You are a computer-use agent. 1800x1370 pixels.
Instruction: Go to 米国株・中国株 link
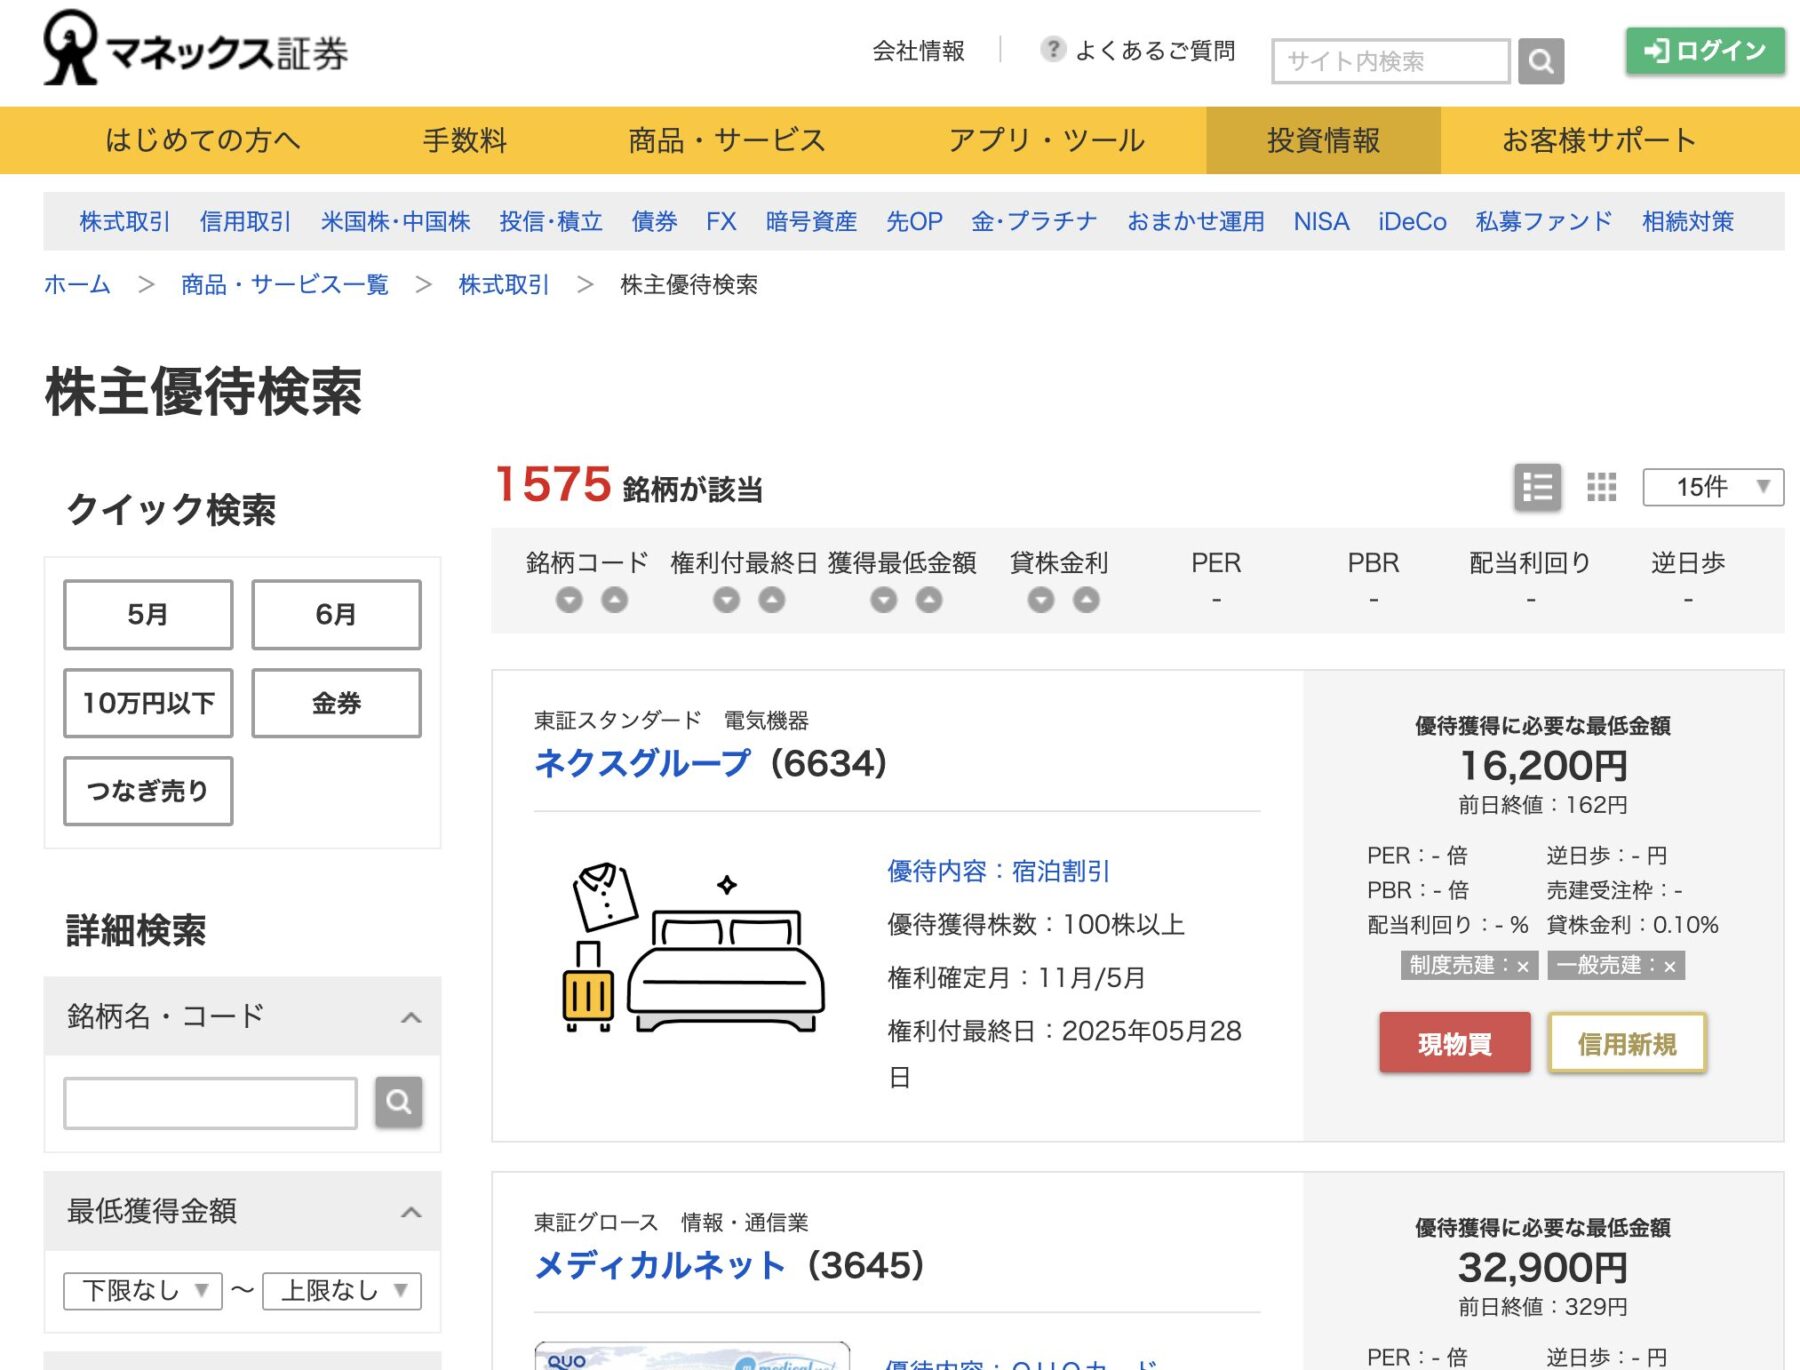(395, 221)
